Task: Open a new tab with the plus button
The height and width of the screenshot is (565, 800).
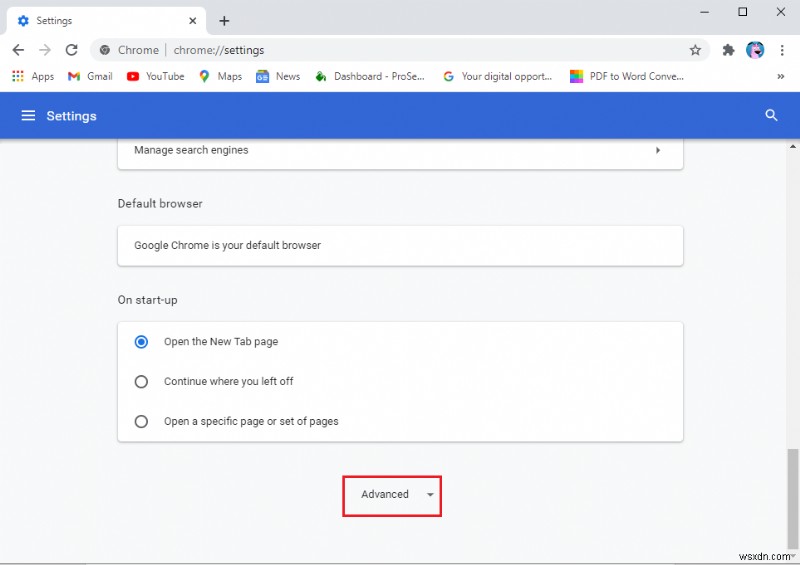Action: pyautogui.click(x=224, y=21)
